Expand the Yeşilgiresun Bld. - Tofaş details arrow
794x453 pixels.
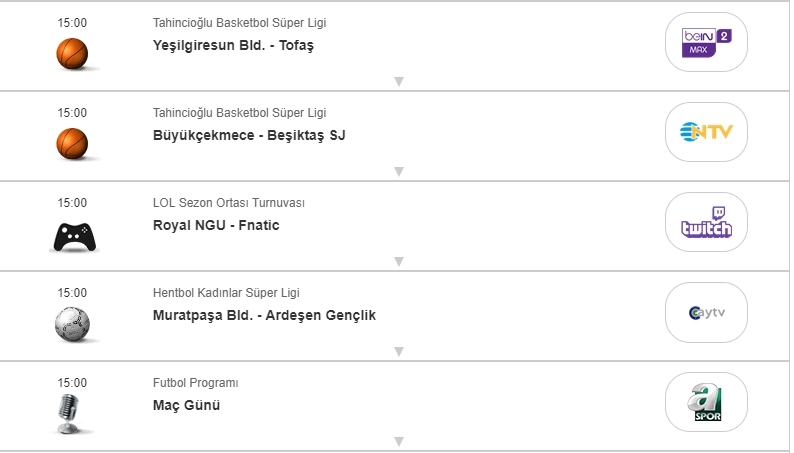click(398, 82)
